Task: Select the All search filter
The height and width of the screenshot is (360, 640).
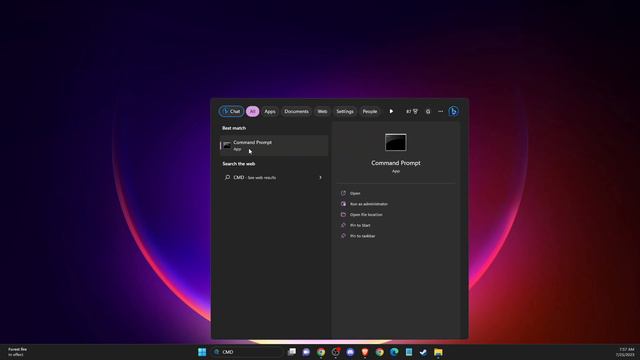Action: 252,111
